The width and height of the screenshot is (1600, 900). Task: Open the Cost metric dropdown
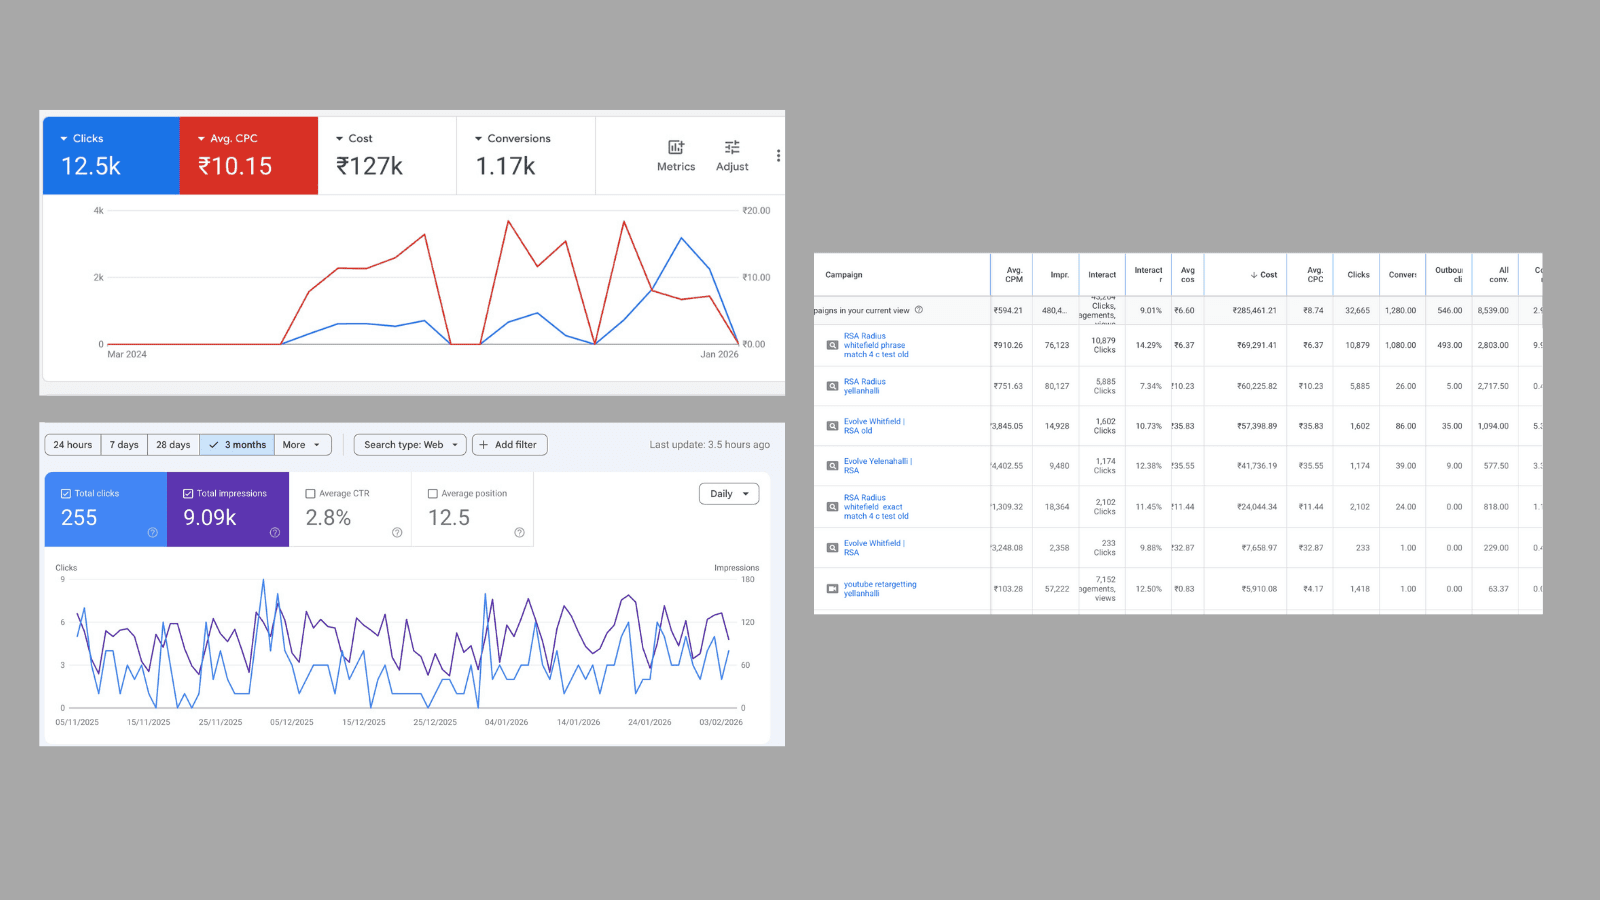coord(340,139)
